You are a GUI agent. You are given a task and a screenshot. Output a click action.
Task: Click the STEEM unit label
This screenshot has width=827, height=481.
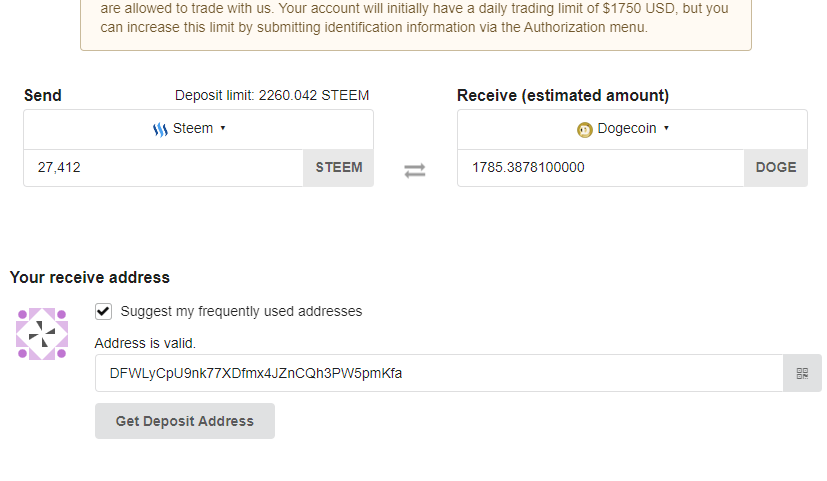click(x=339, y=168)
